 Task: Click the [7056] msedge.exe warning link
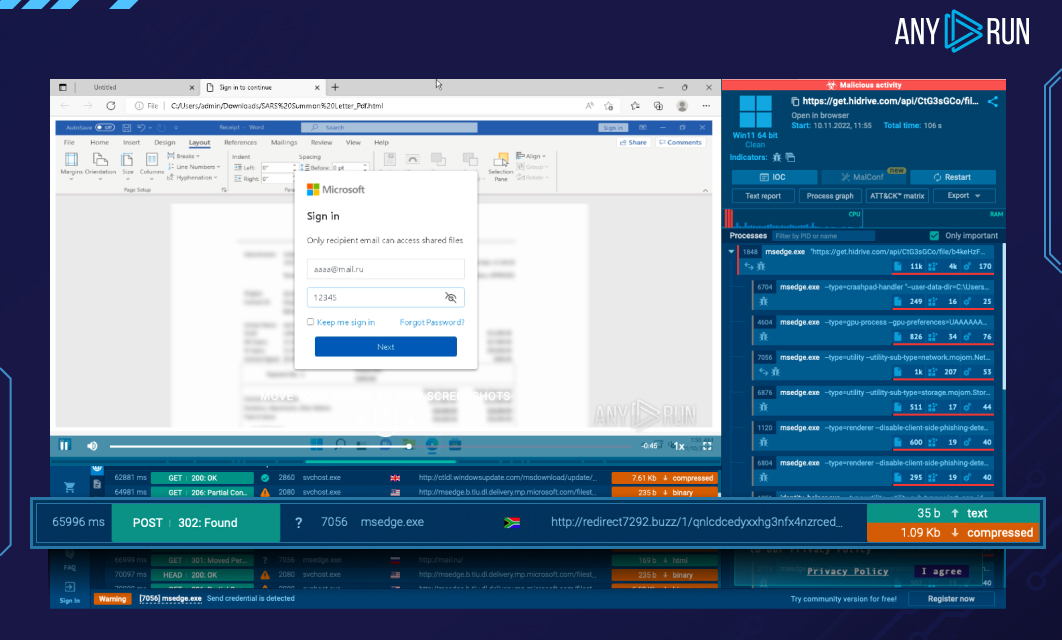(171, 599)
